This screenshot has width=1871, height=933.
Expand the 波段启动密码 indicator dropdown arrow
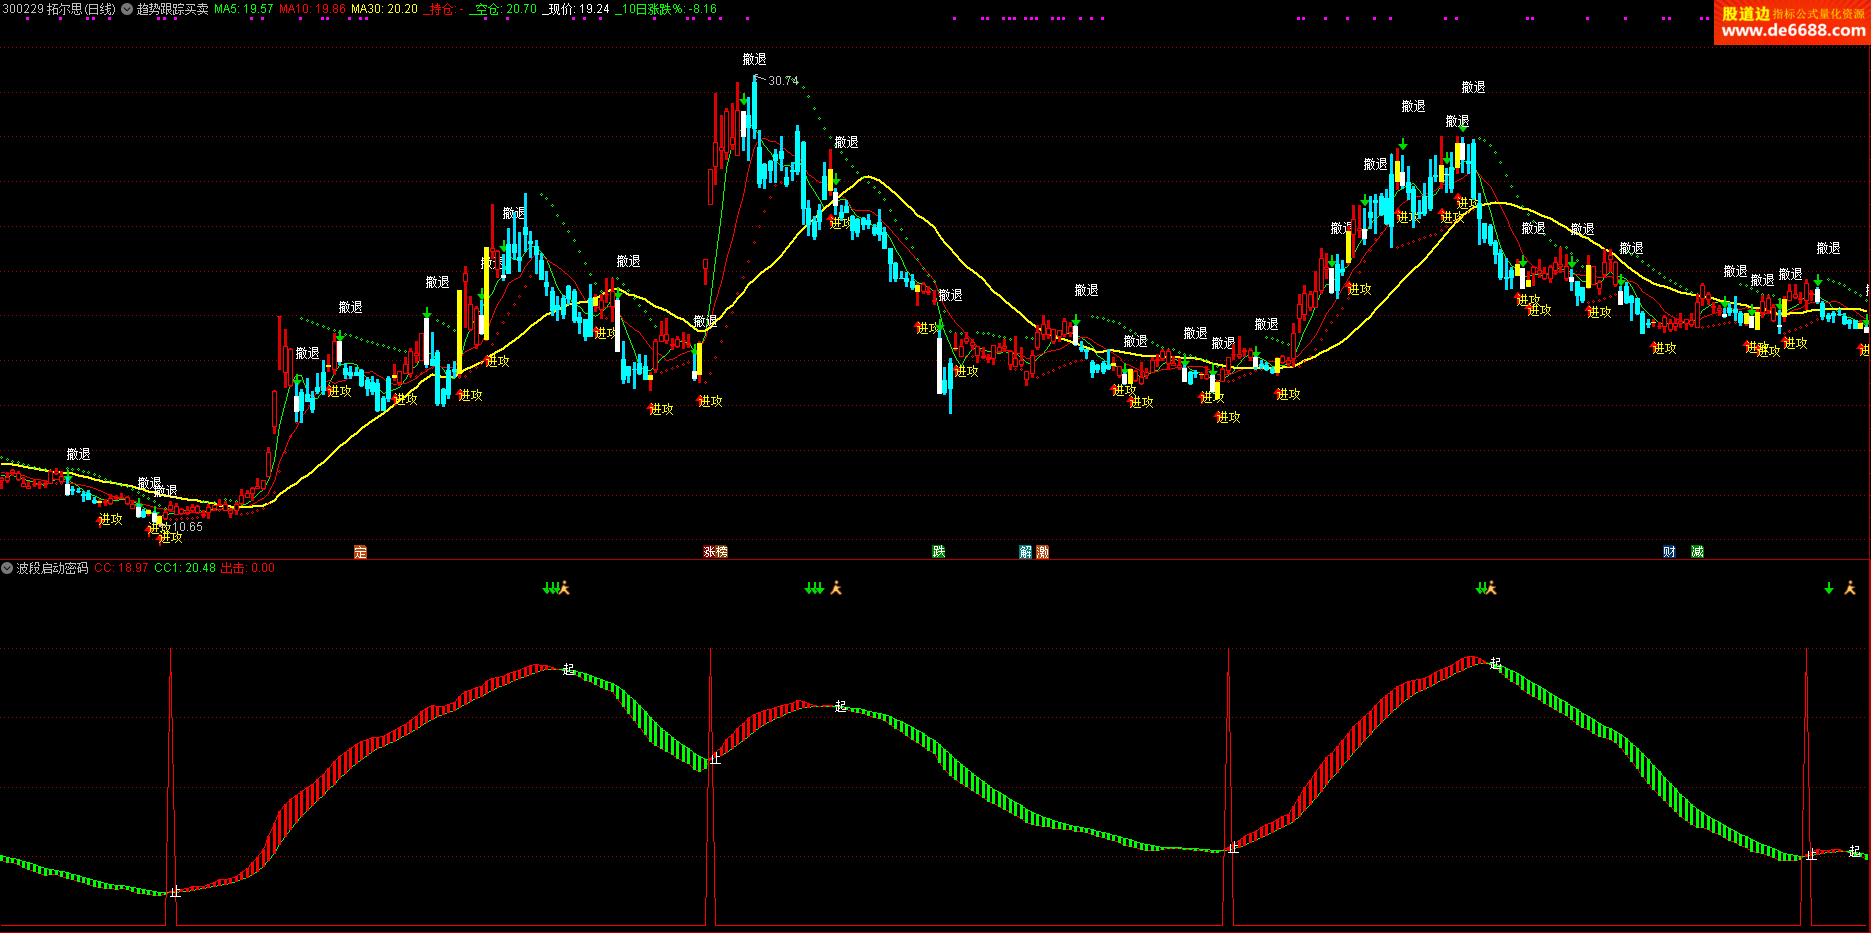(x=7, y=568)
